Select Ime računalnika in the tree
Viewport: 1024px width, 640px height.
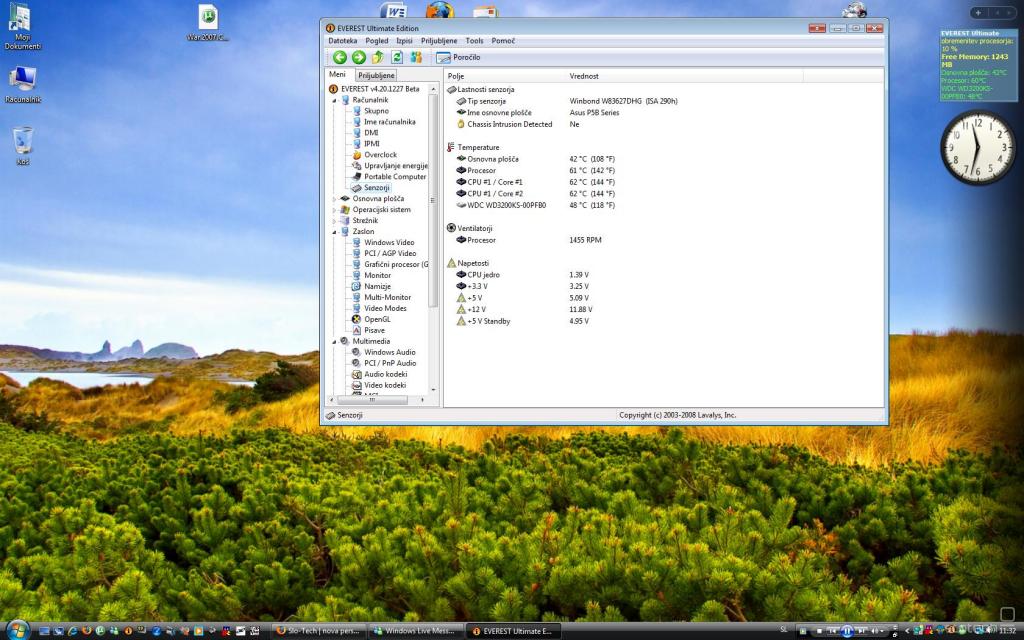383,122
